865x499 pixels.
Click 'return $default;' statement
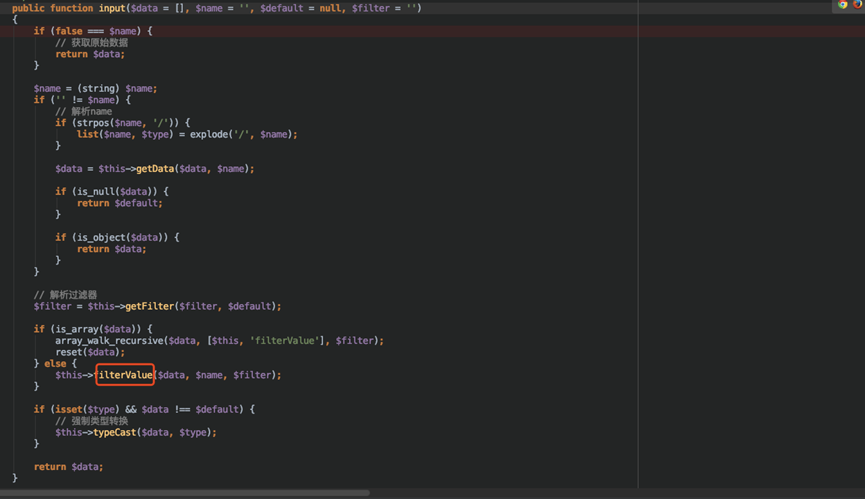click(120, 203)
